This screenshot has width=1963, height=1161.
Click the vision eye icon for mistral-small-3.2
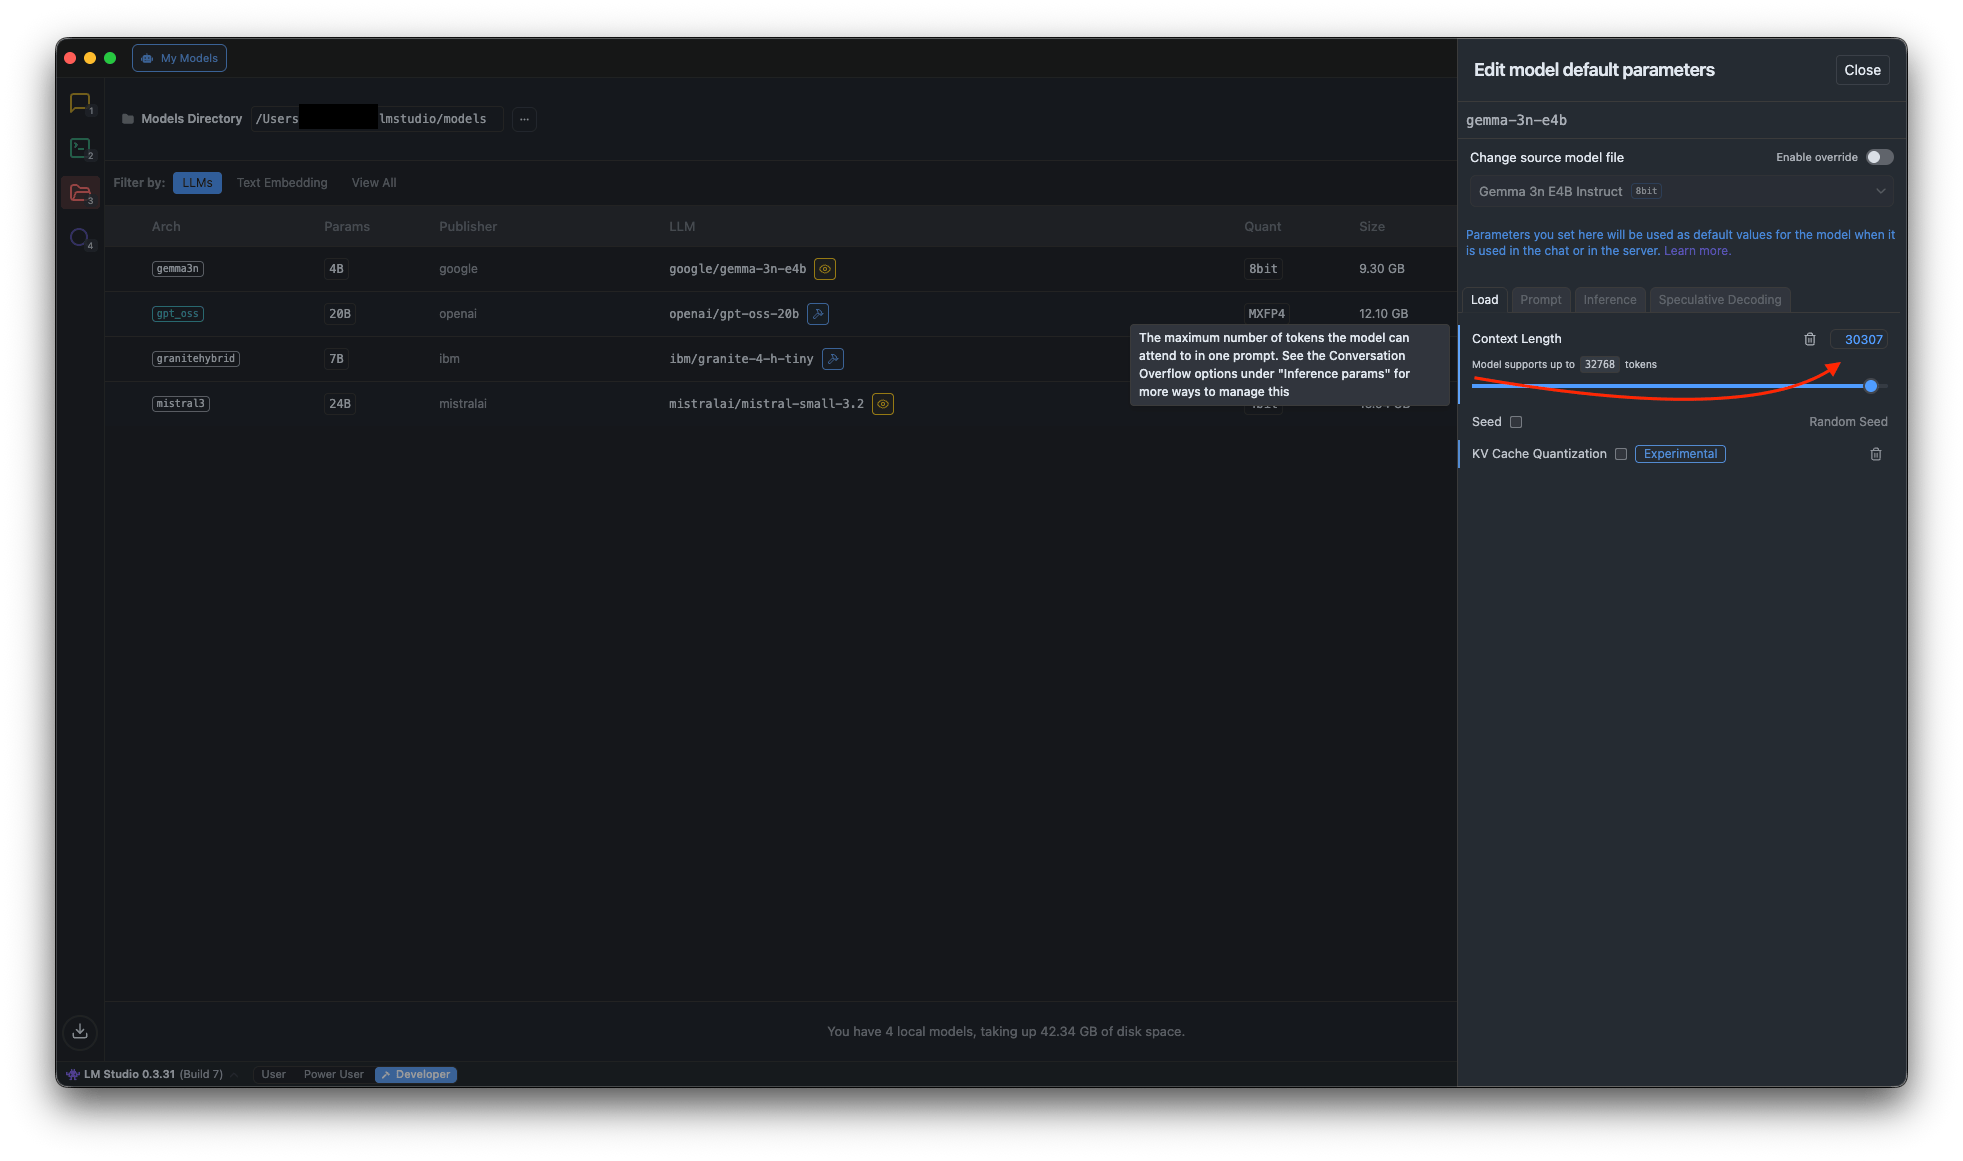pyautogui.click(x=883, y=404)
